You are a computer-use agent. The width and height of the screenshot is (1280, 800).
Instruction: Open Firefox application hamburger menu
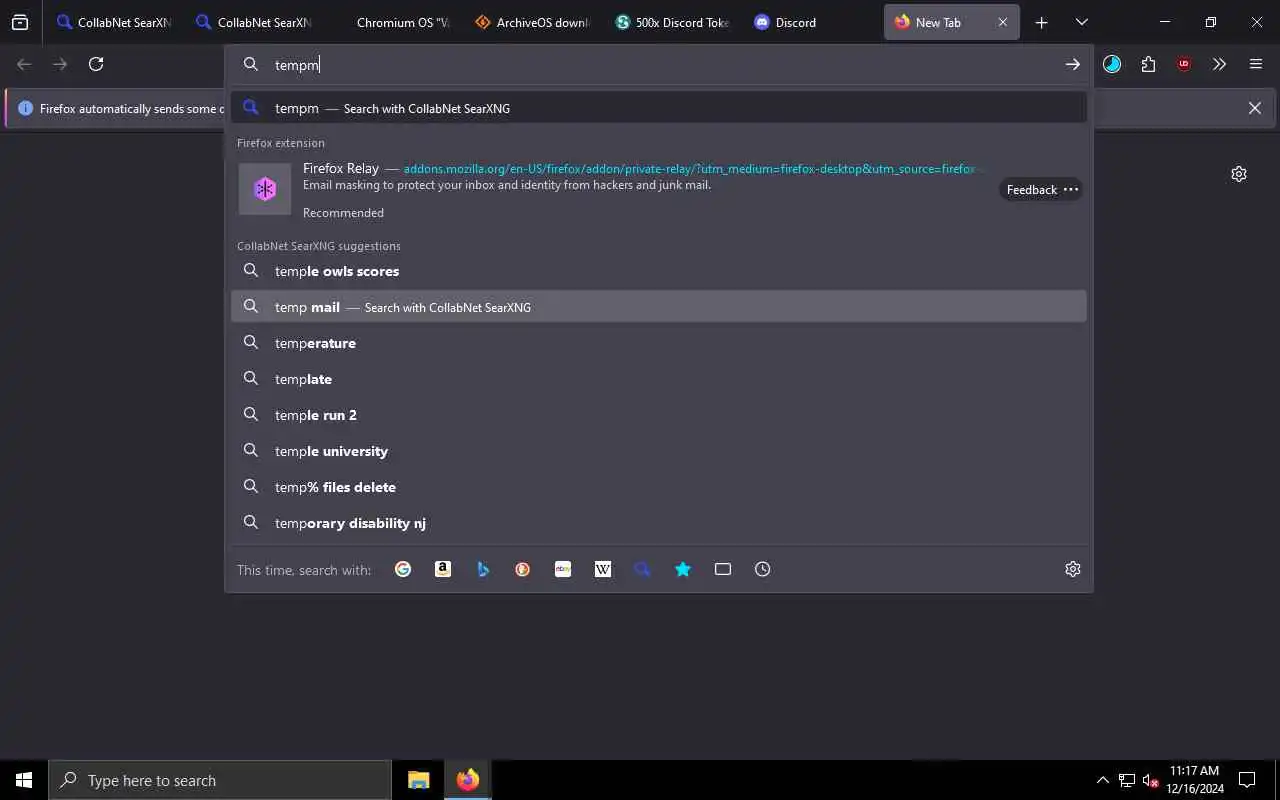(x=1256, y=64)
